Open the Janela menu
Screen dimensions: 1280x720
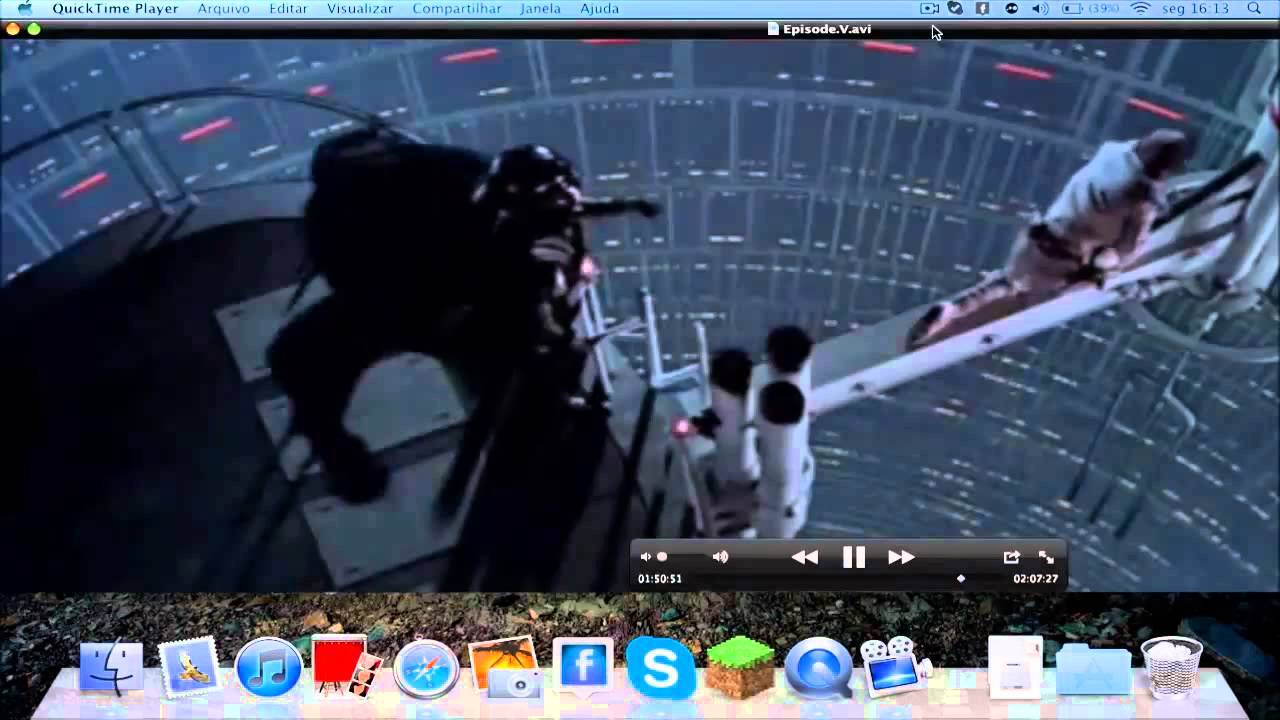point(541,8)
